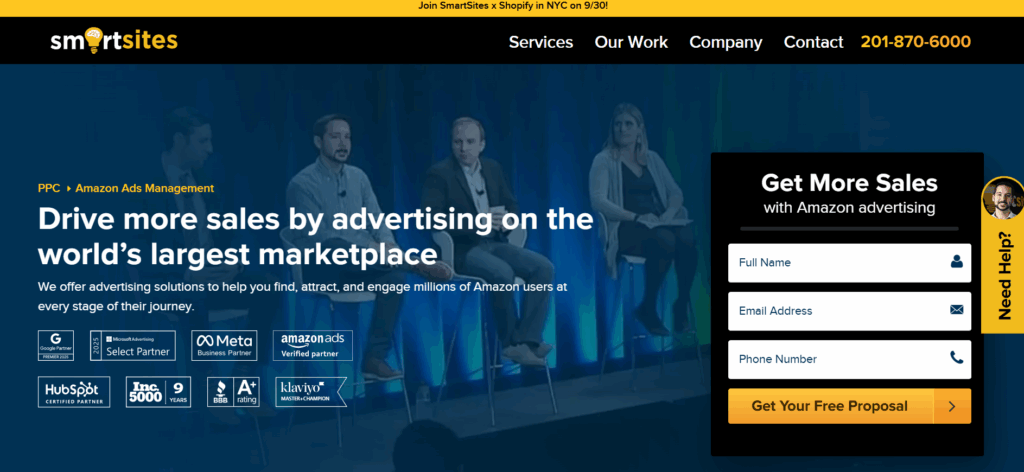This screenshot has height=472, width=1024.
Task: Call the 201-870-6000 phone link
Action: (x=915, y=42)
